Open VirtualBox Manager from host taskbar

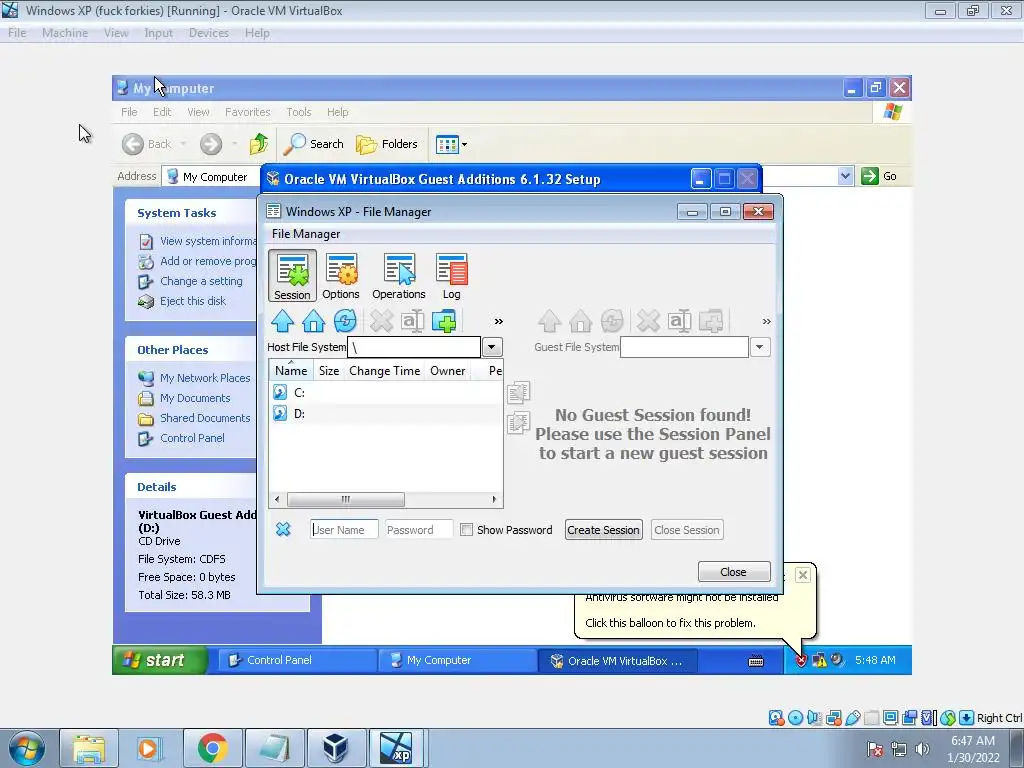coord(336,748)
